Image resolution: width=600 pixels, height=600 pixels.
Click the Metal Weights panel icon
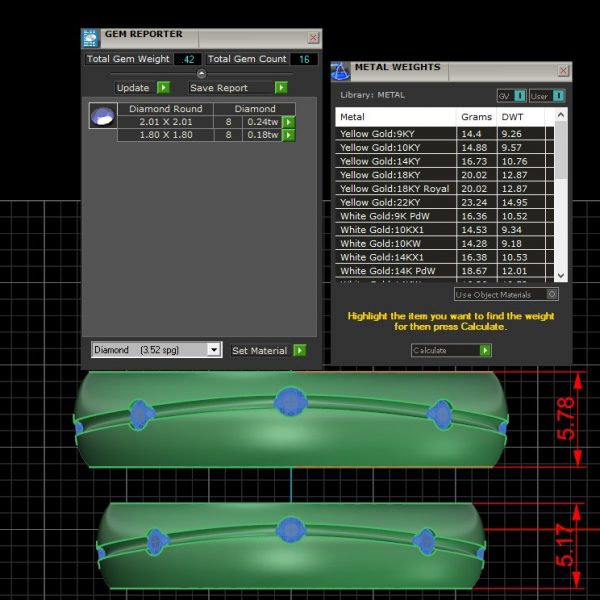point(340,72)
